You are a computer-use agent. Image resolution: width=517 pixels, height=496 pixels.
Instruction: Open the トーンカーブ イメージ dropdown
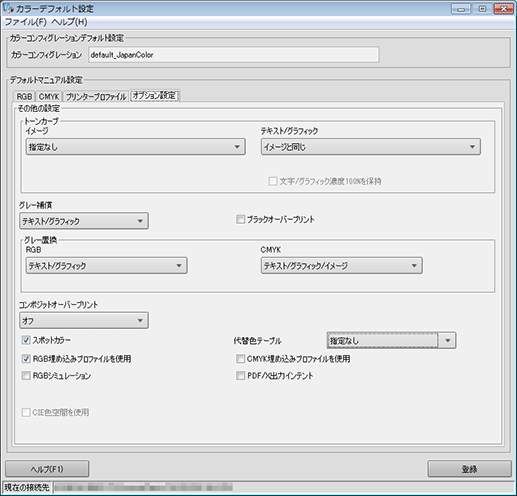[136, 147]
